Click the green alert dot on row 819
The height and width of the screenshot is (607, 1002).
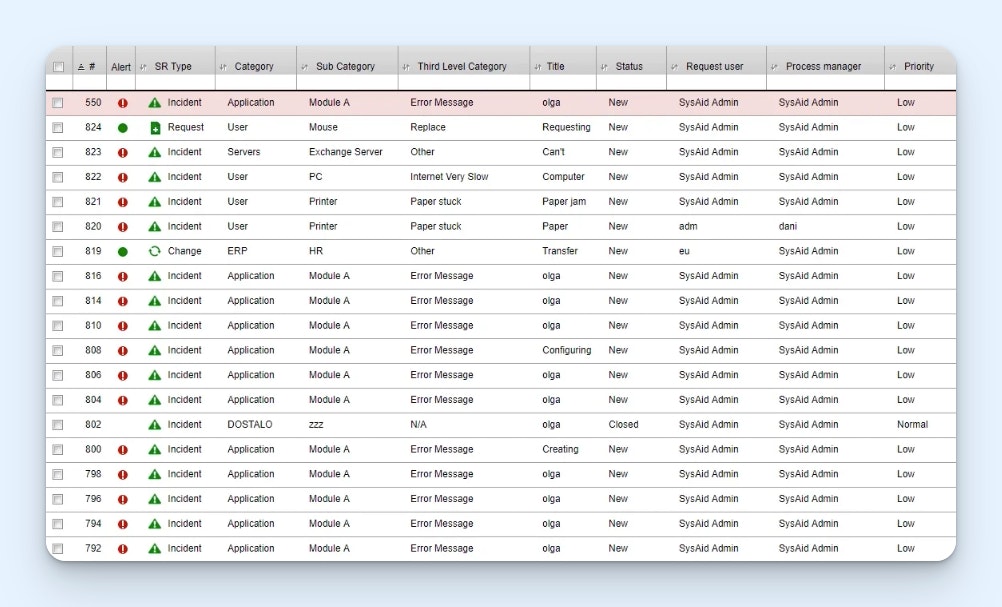coord(122,251)
